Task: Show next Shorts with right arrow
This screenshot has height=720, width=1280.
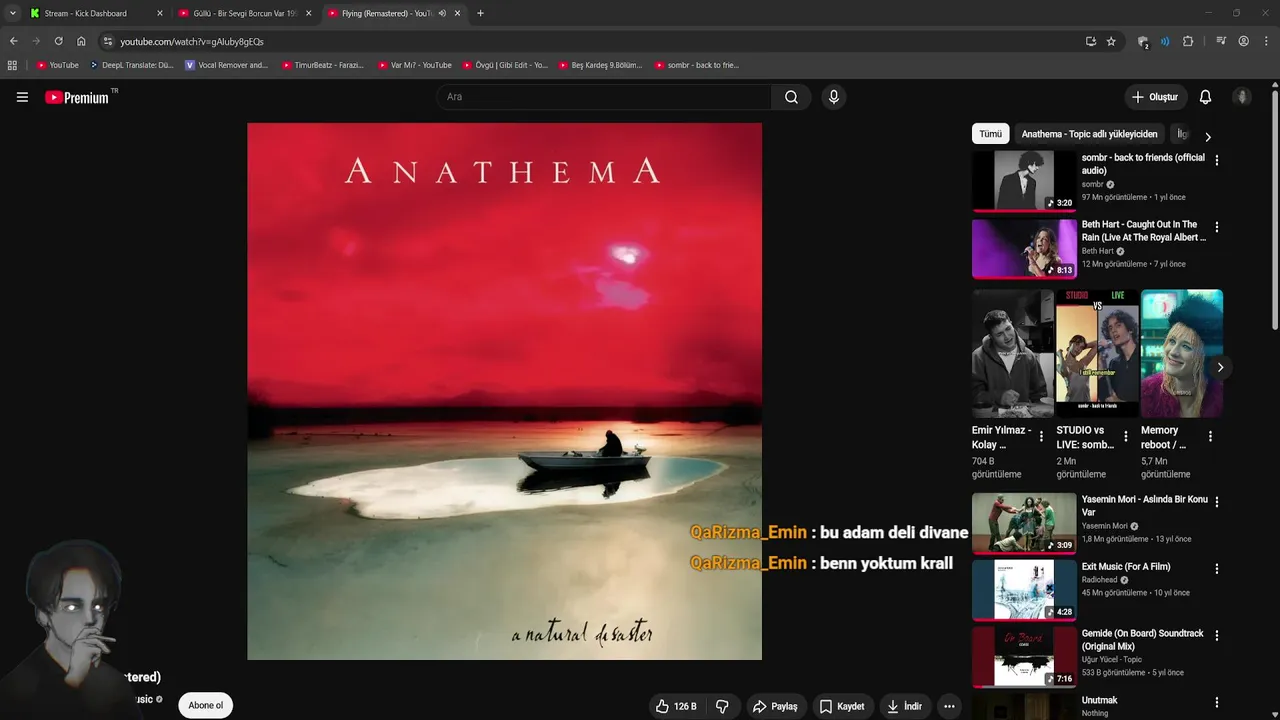Action: click(1220, 367)
